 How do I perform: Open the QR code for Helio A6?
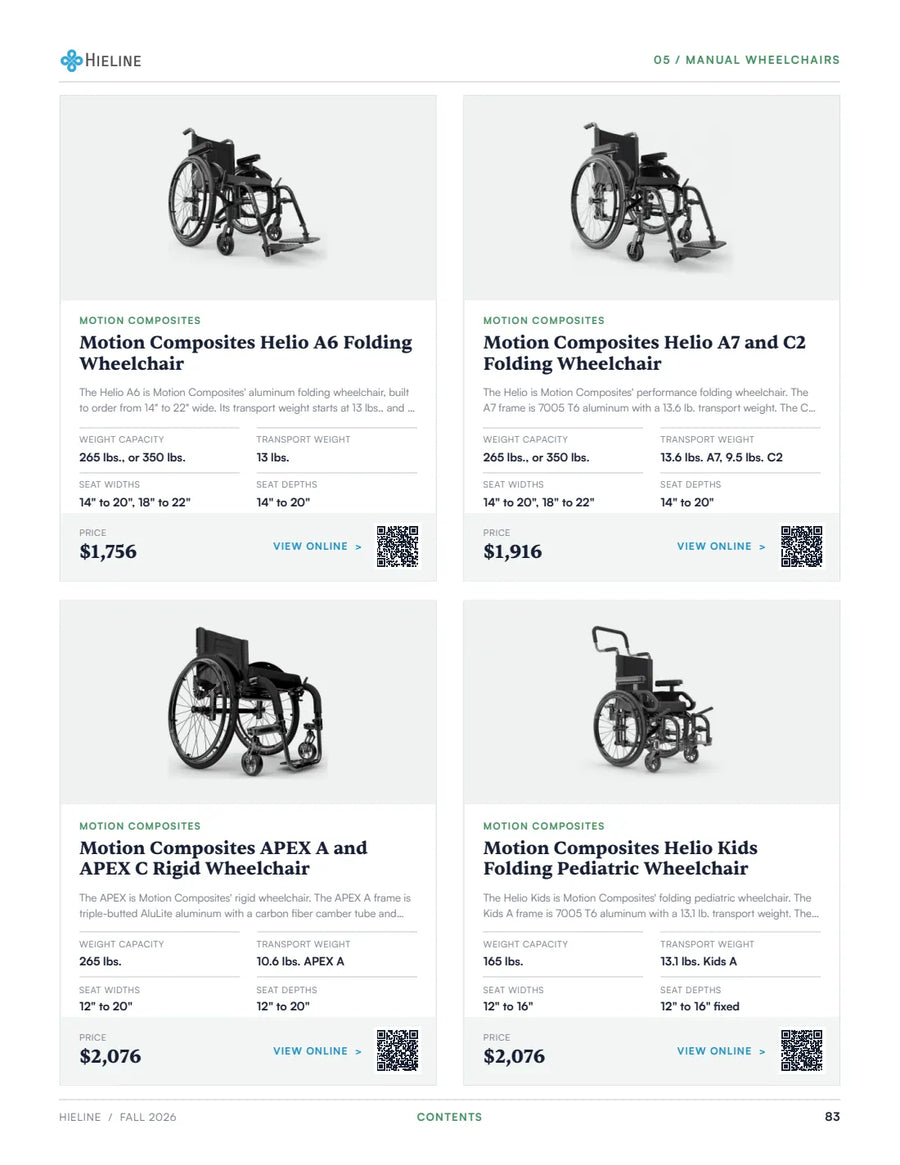[x=398, y=546]
